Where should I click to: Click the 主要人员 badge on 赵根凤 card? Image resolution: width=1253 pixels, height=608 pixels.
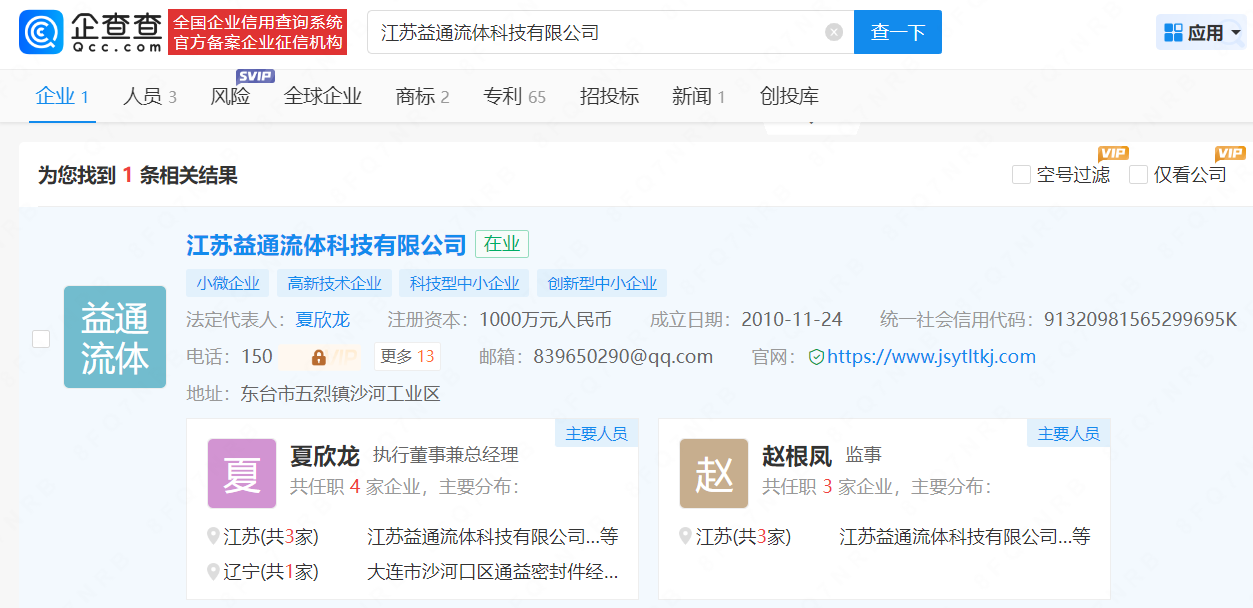pyautogui.click(x=1069, y=433)
